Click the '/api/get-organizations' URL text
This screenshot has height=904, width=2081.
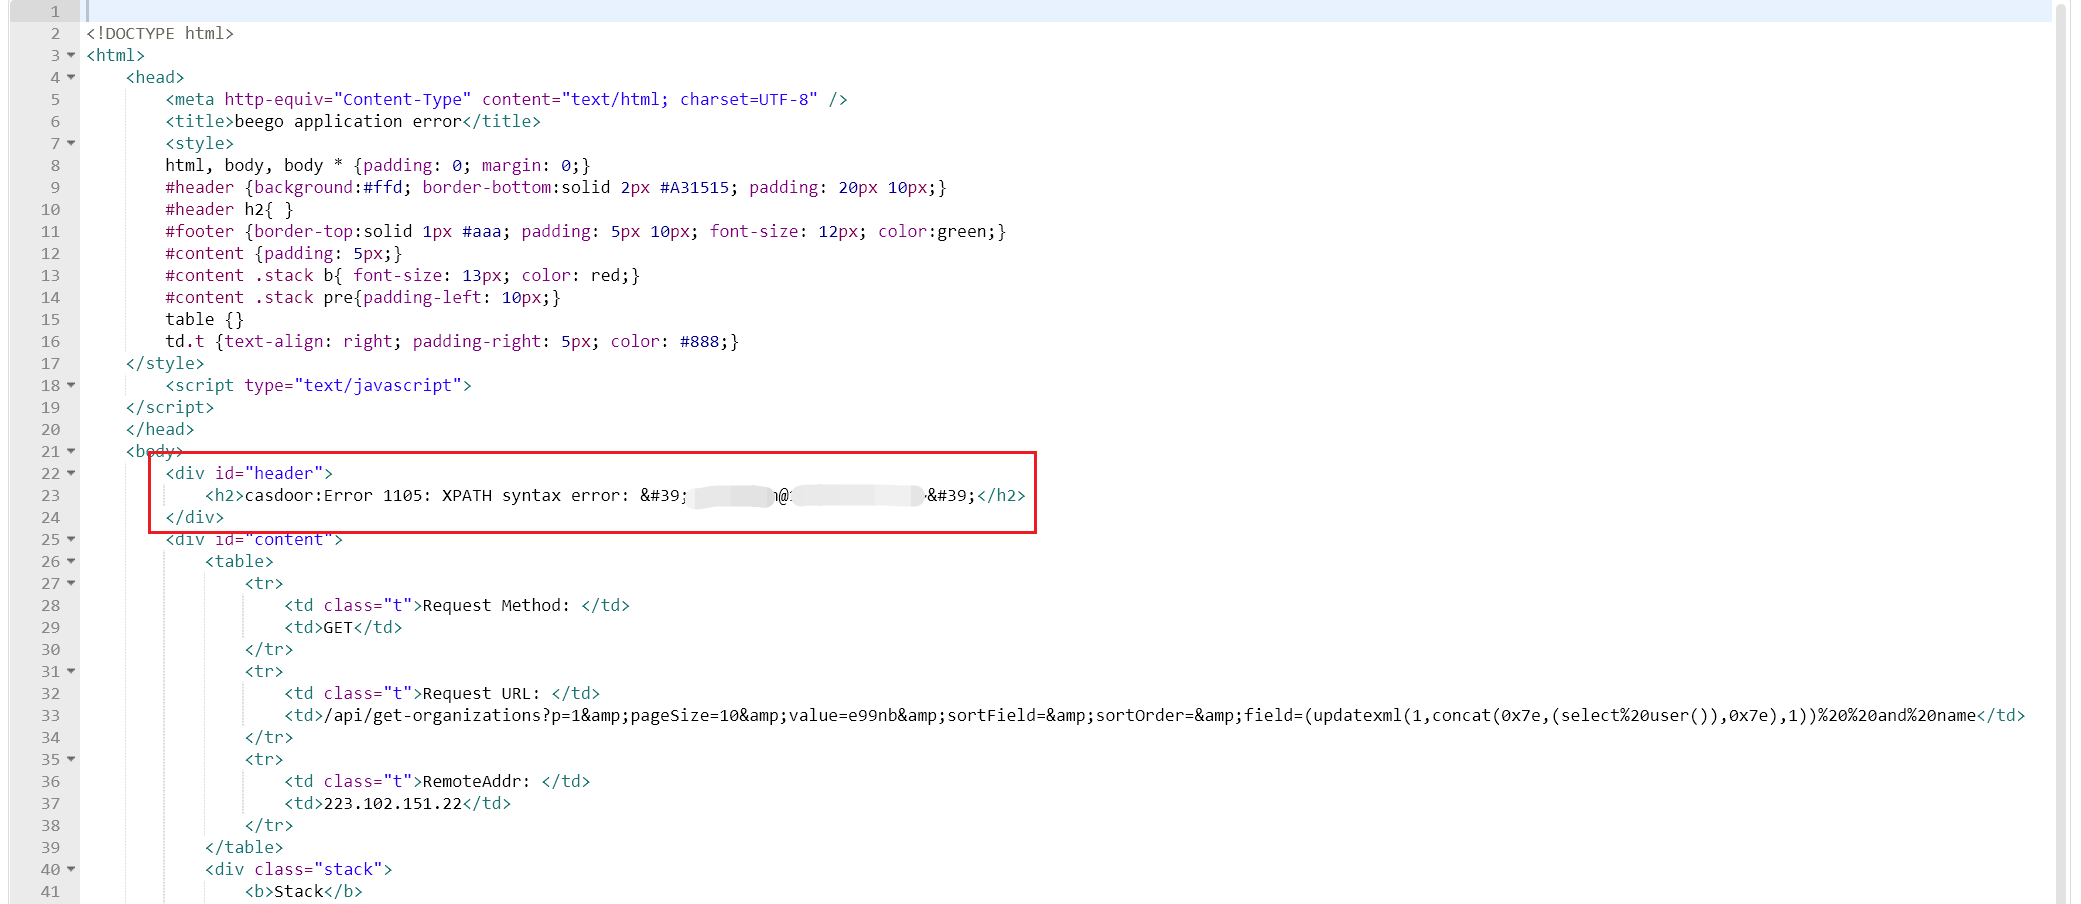(x=432, y=715)
